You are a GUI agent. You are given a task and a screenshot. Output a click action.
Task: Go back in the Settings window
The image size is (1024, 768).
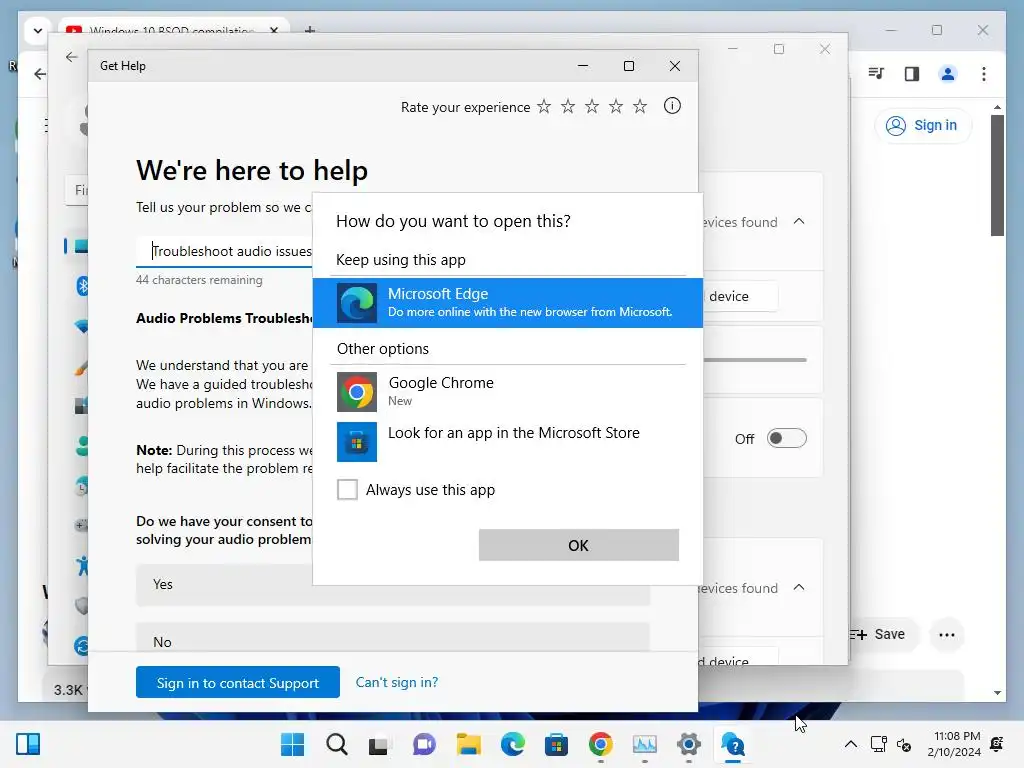coord(72,57)
